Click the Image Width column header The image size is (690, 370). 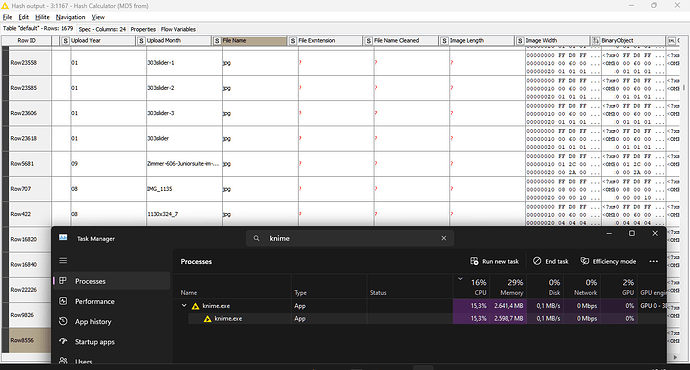(552, 40)
